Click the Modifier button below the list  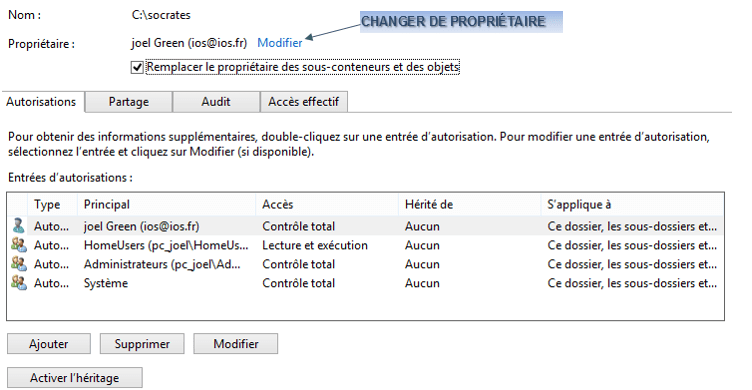(x=235, y=344)
